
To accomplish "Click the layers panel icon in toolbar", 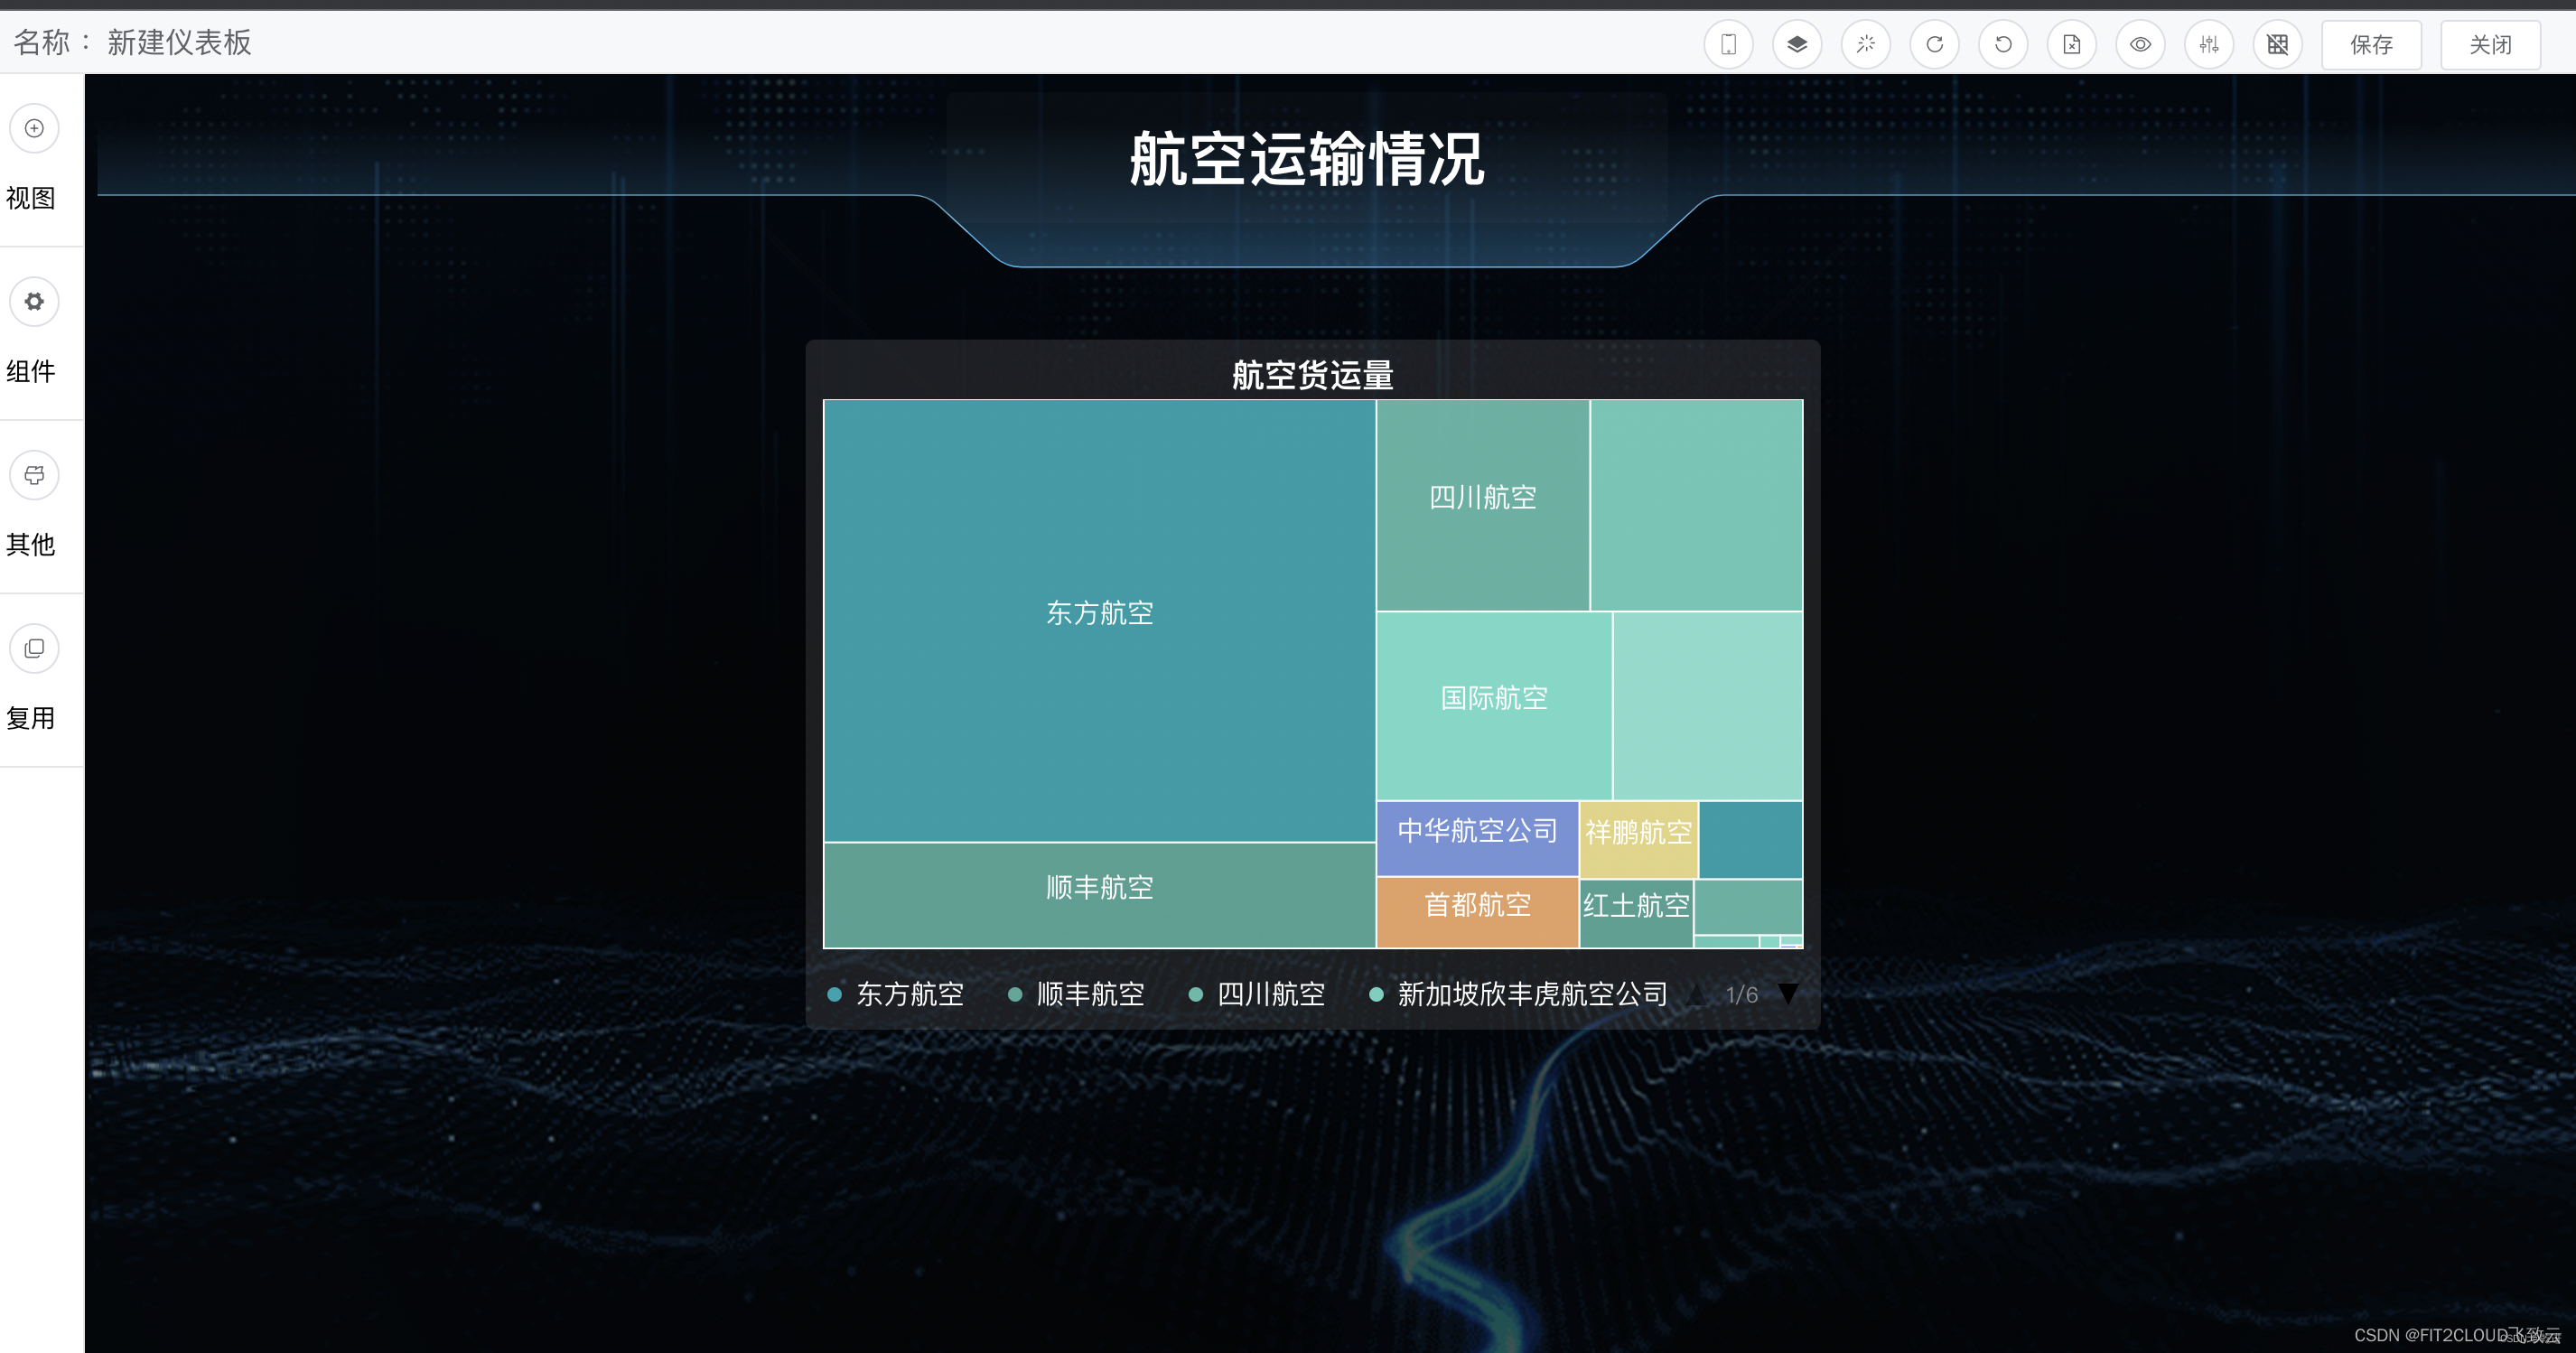I will [1797, 44].
